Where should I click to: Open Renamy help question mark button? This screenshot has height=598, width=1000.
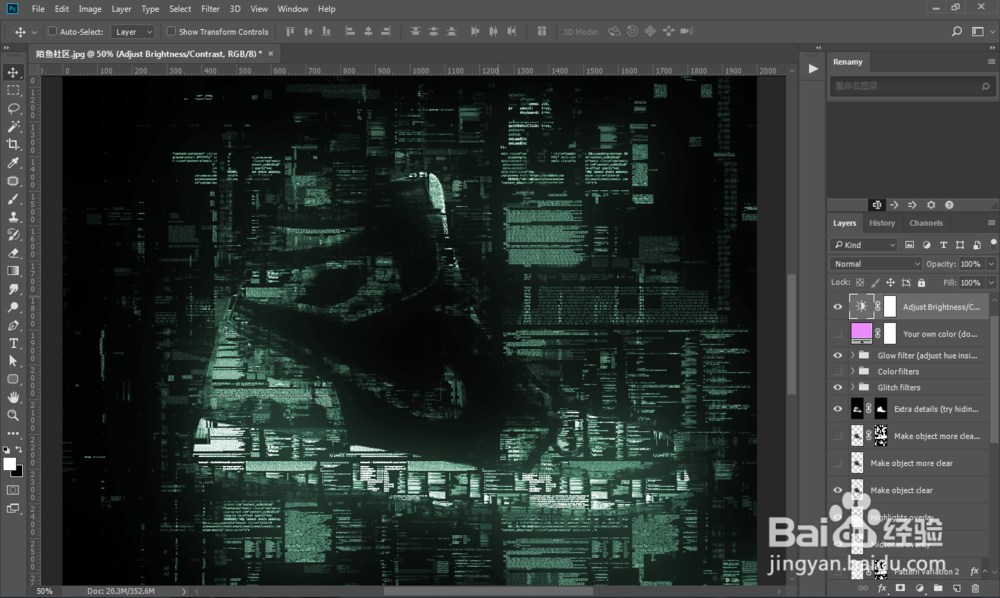click(x=949, y=205)
